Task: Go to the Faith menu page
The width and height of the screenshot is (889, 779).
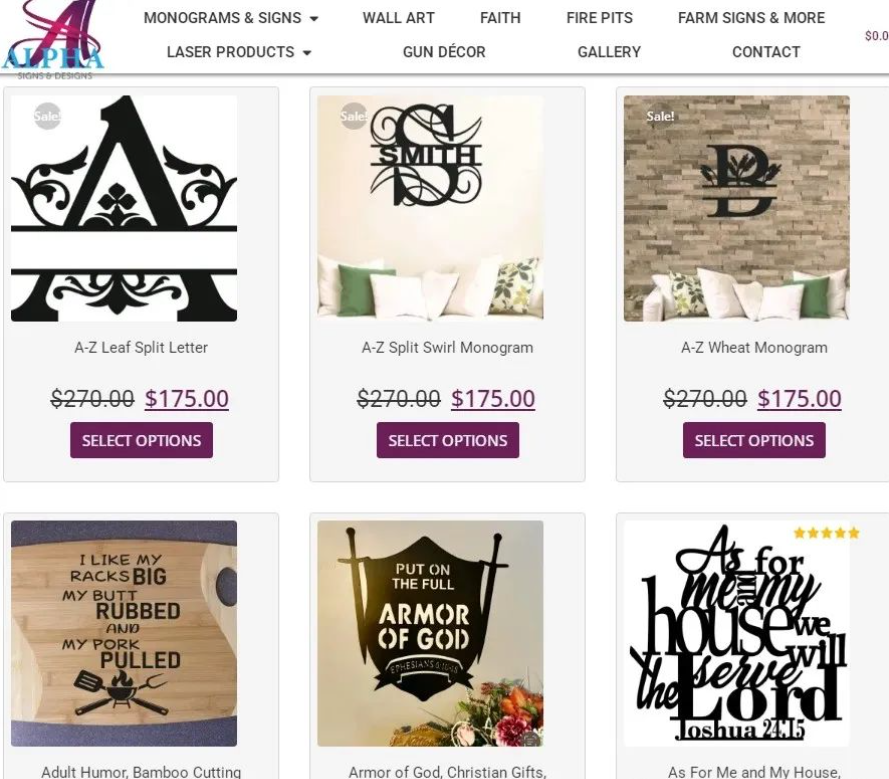Action: pyautogui.click(x=500, y=18)
